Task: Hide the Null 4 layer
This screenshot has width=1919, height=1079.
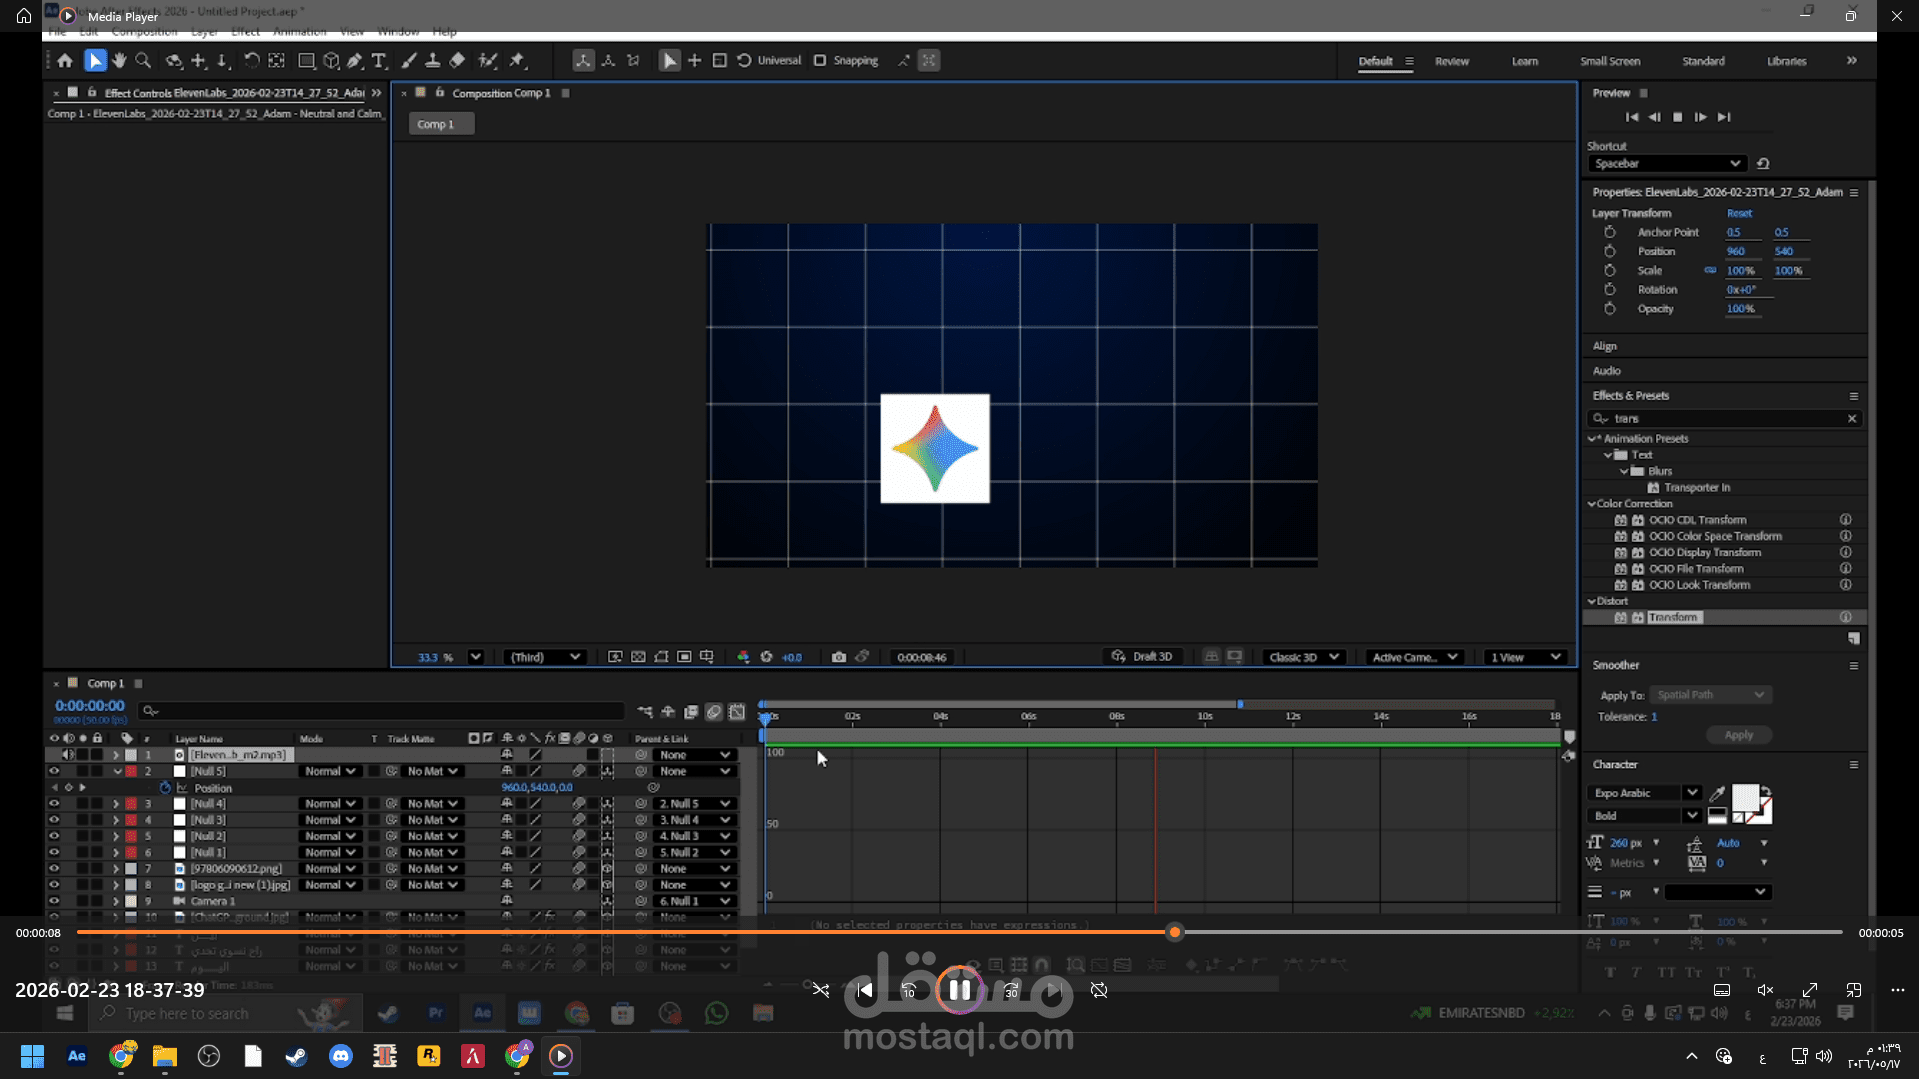Action: [x=54, y=804]
